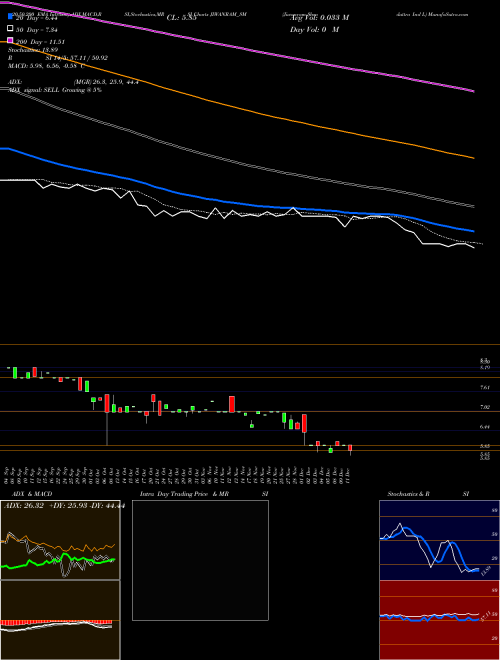Click the 'Avg Vol: 0.033 M' label
This screenshot has height=660, width=500.
coord(319,18)
